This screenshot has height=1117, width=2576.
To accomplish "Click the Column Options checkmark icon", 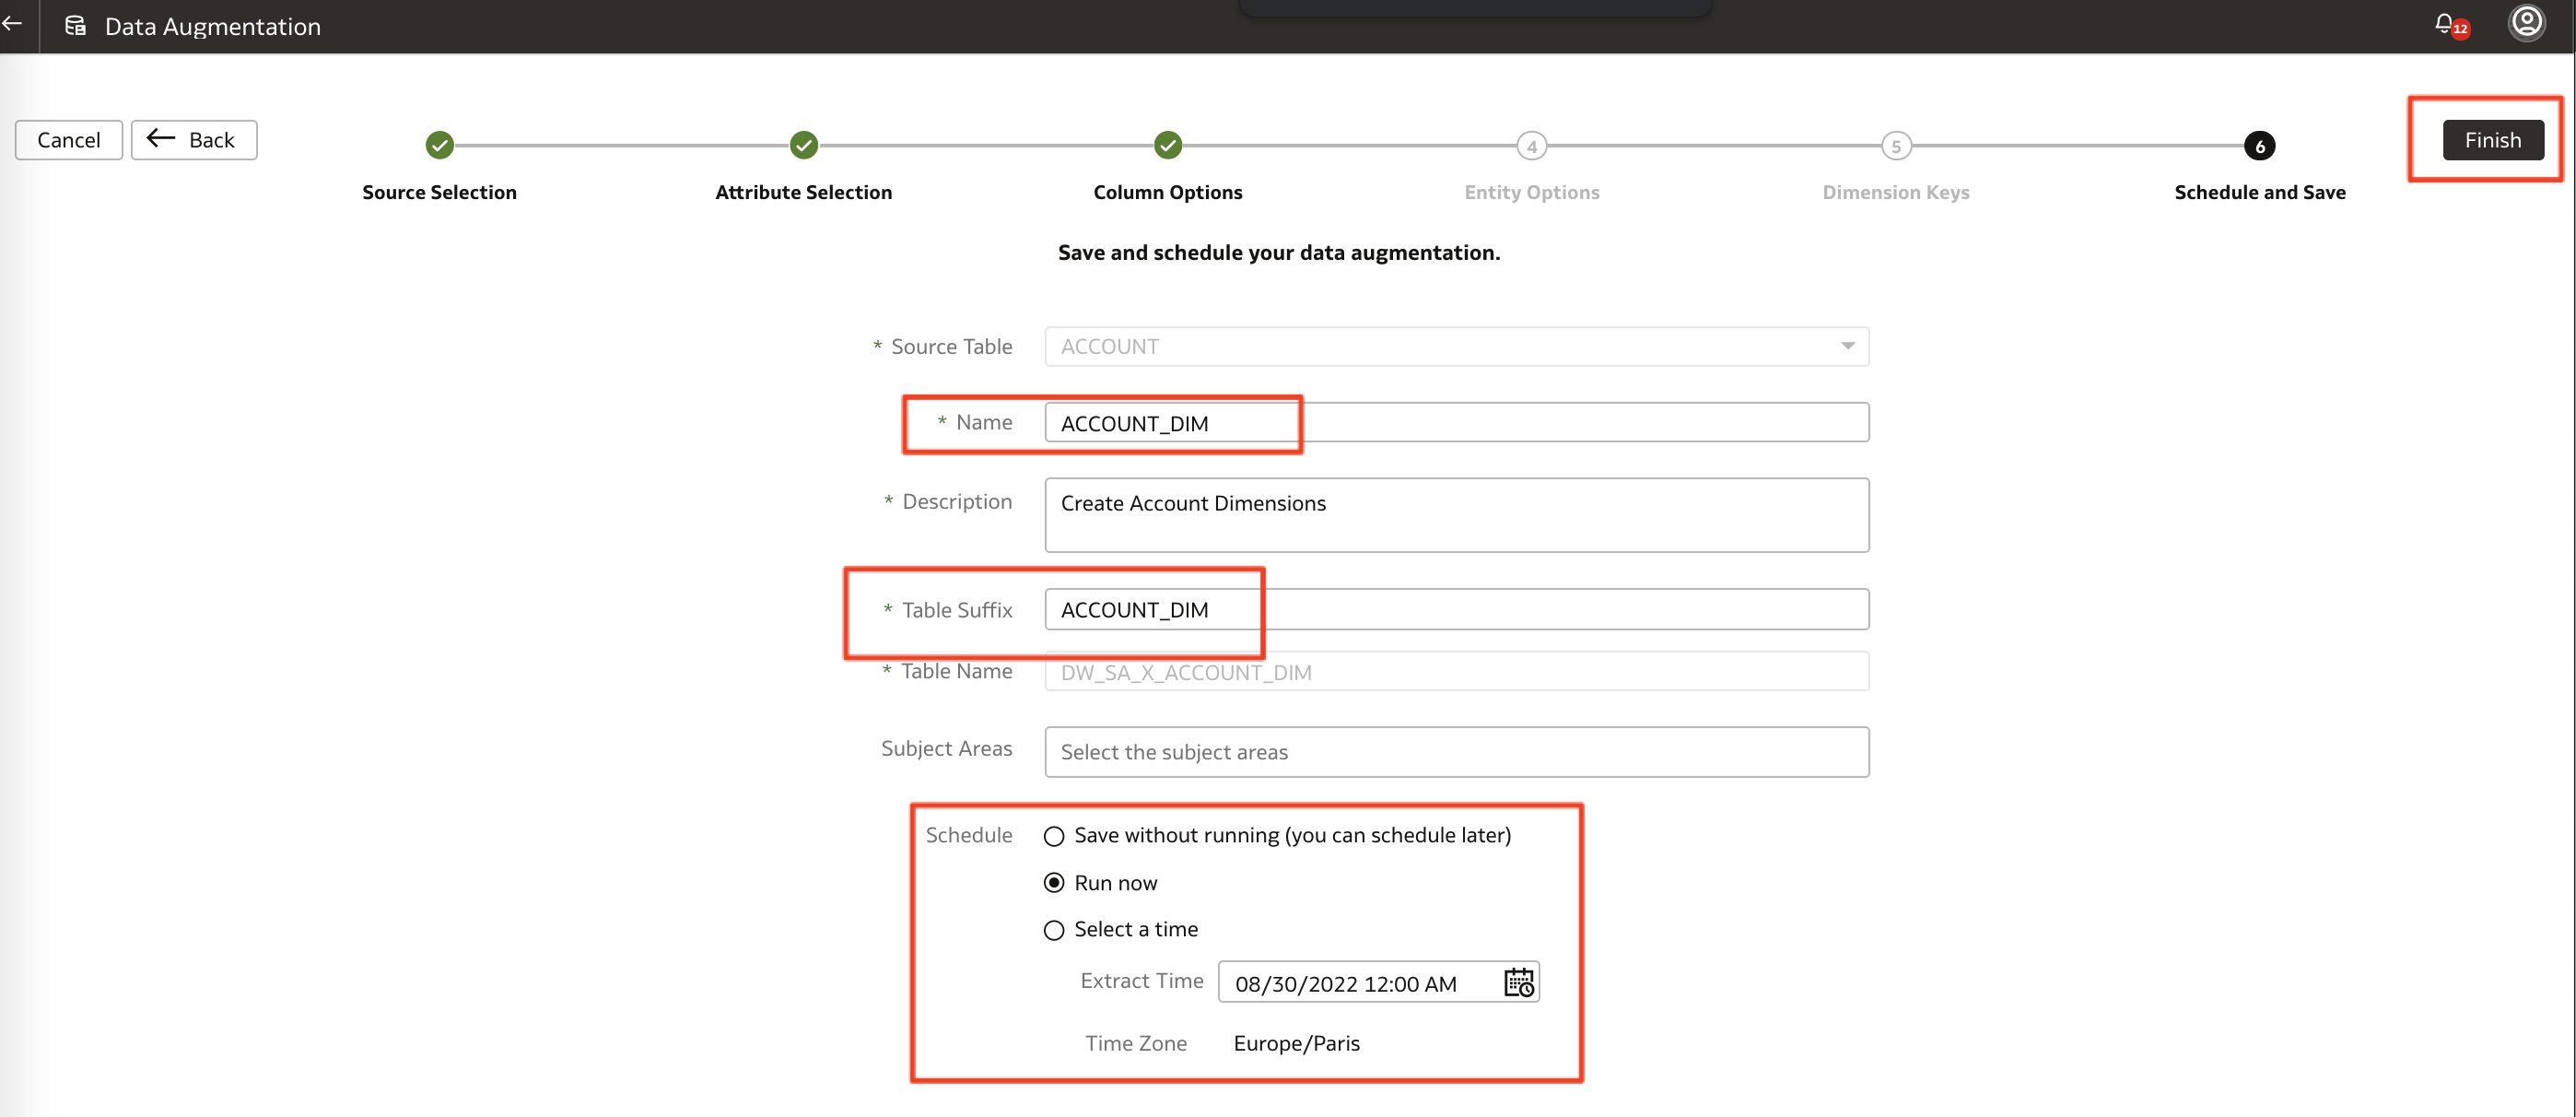I will tap(1167, 145).
